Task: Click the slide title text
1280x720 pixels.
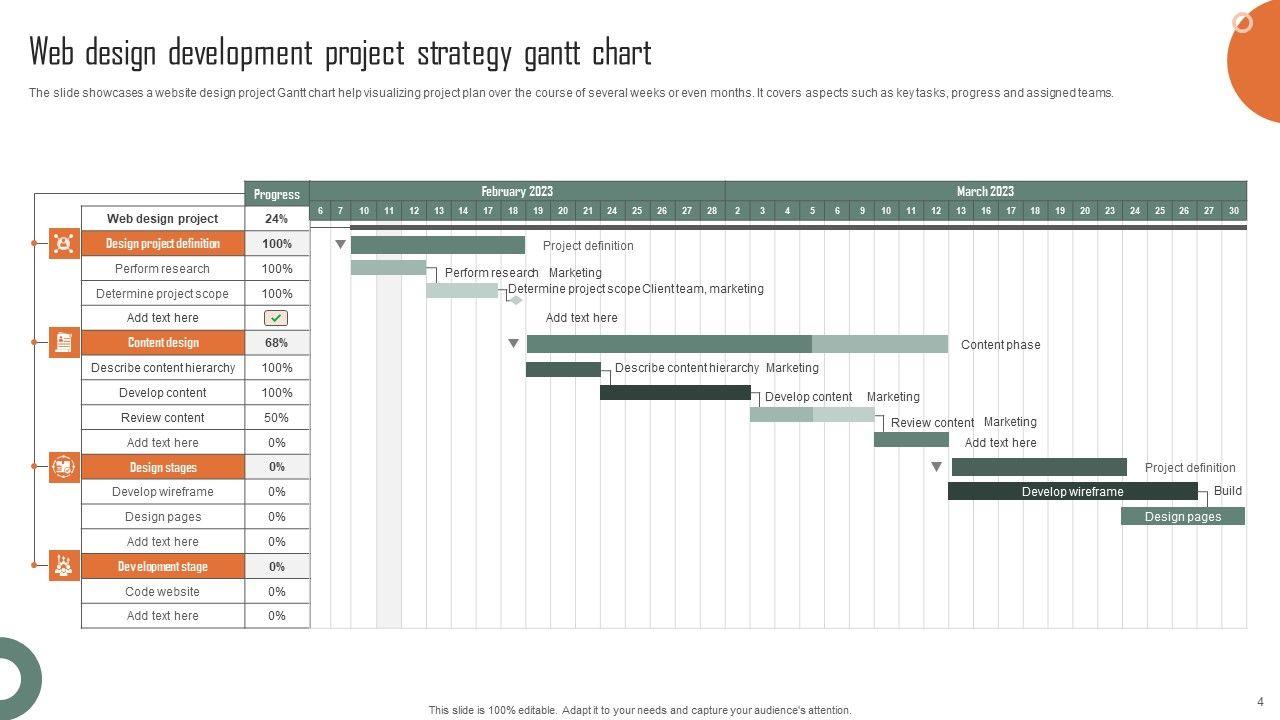Action: [x=340, y=52]
